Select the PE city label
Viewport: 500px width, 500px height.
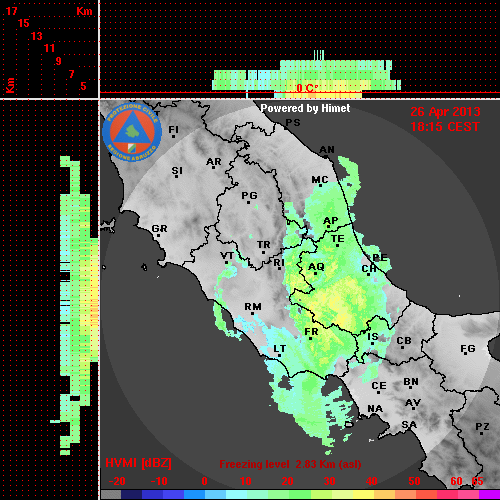coord(380,257)
